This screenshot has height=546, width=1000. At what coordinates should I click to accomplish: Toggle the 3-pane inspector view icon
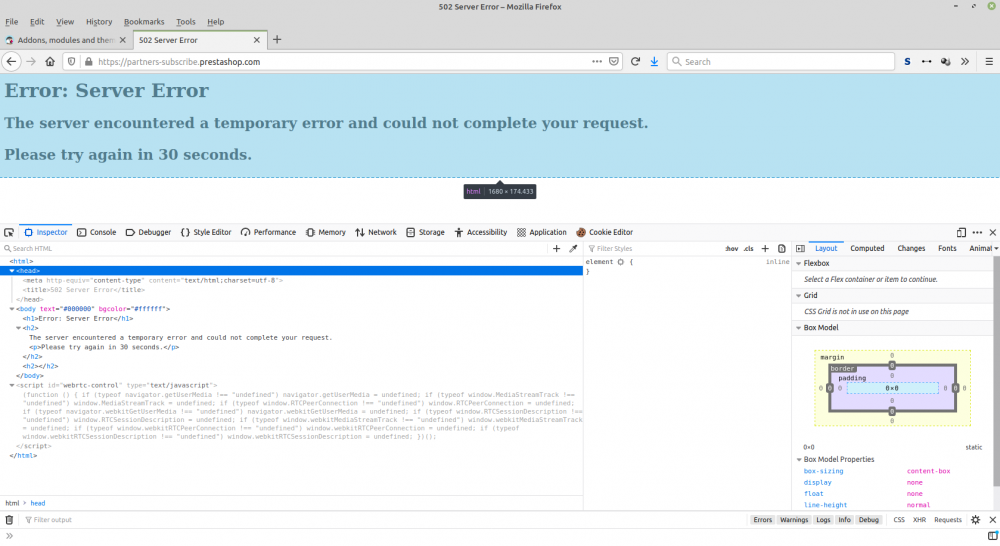pos(800,249)
